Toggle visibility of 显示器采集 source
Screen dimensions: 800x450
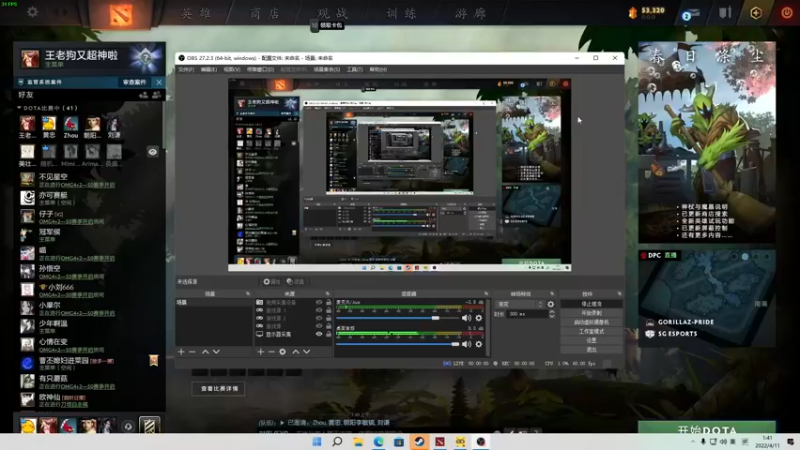point(319,334)
